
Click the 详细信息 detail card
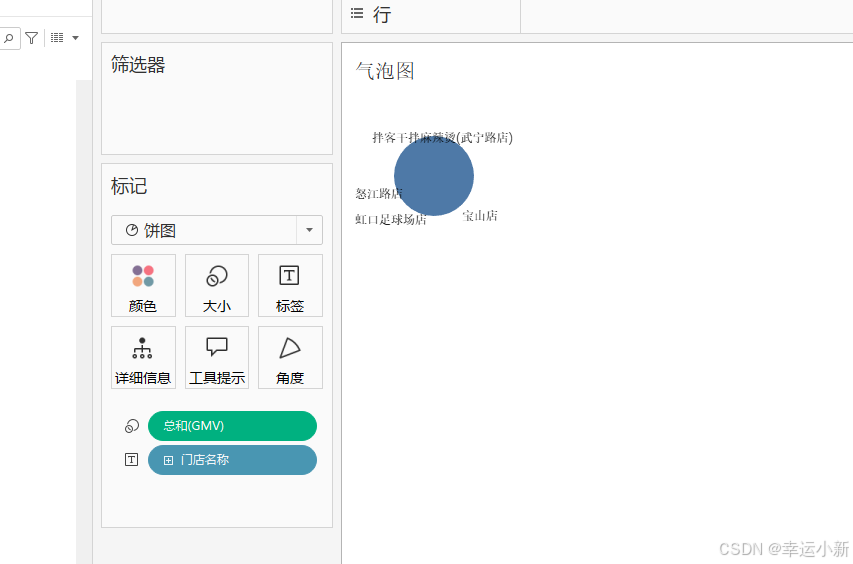coord(143,357)
